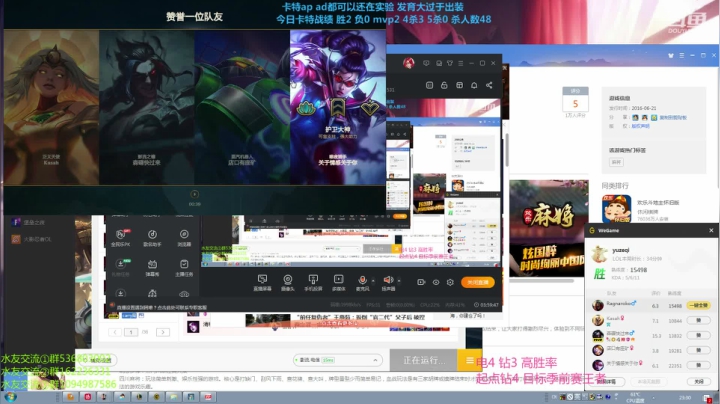Click the 5 rating score box
720x404 pixels.
pos(575,100)
